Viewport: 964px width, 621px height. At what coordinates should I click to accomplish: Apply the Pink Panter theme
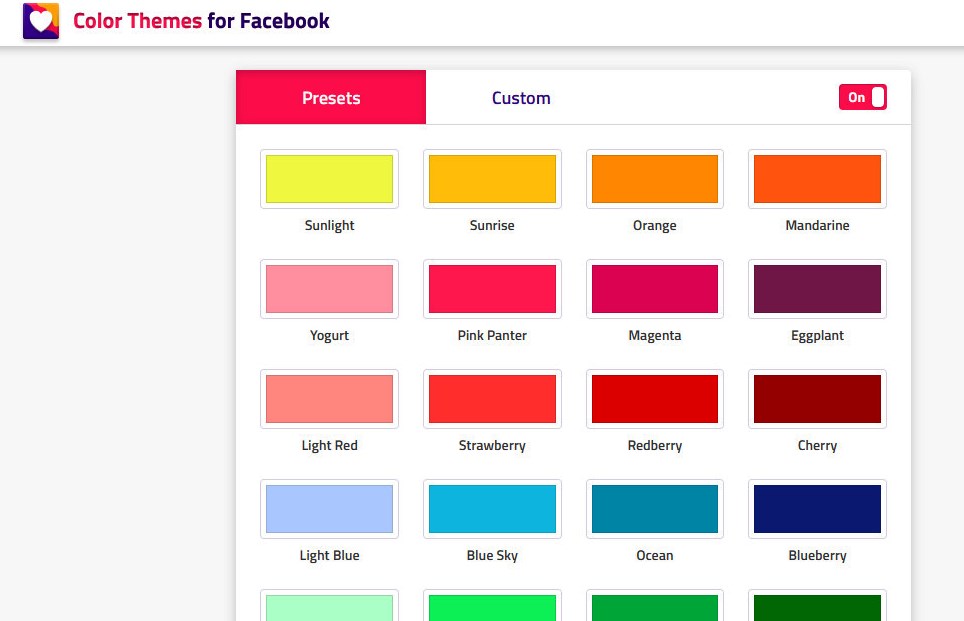coord(492,288)
